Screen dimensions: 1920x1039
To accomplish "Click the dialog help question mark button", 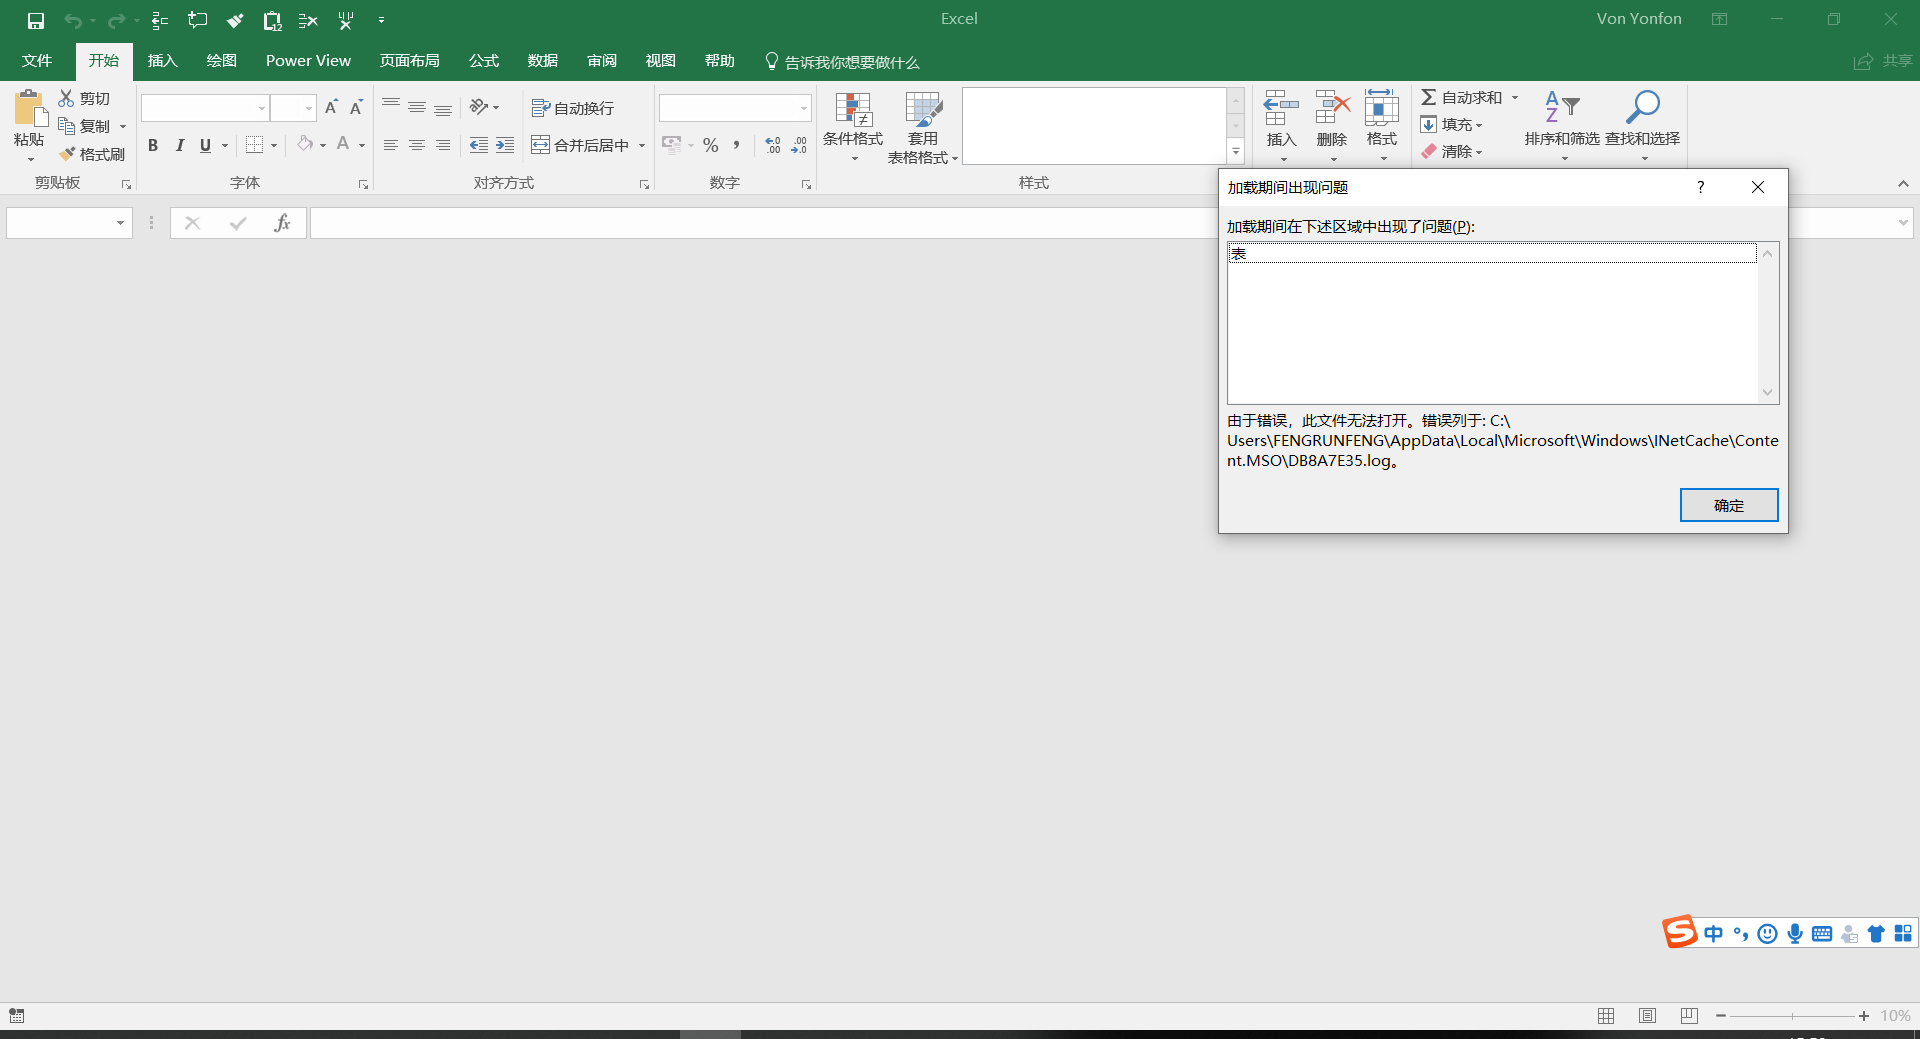I will 1700,187.
